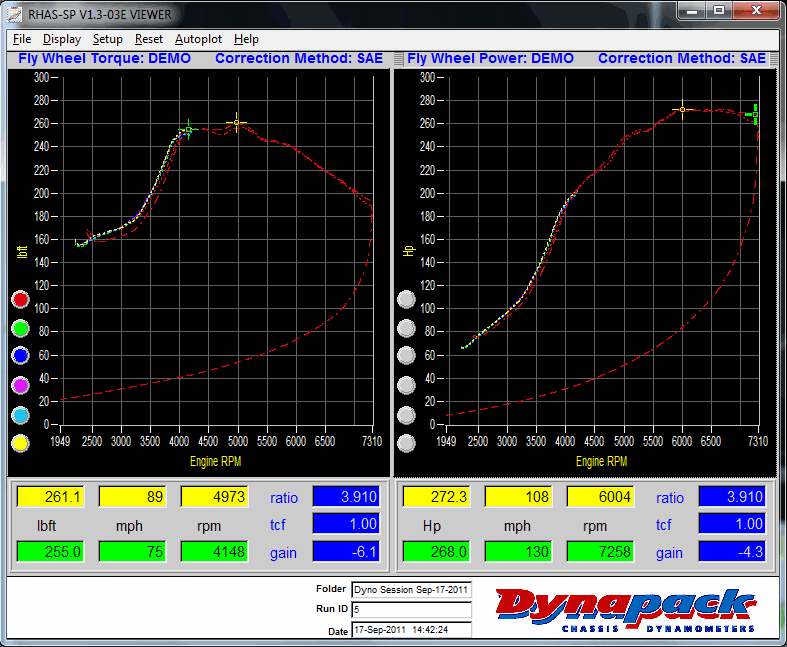Open the Setup menu
The width and height of the screenshot is (787, 647).
107,39
